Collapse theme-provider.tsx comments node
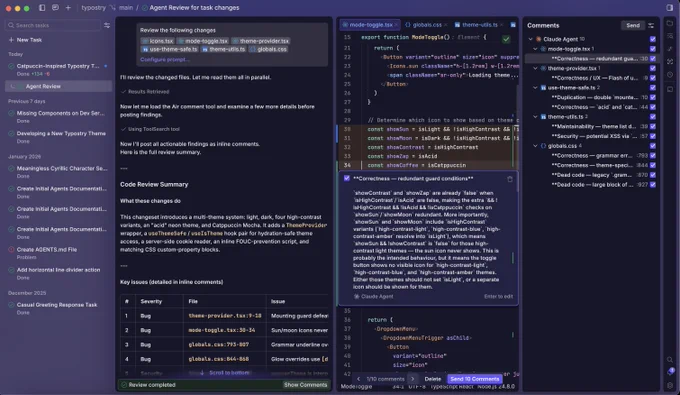 pyautogui.click(x=535, y=69)
